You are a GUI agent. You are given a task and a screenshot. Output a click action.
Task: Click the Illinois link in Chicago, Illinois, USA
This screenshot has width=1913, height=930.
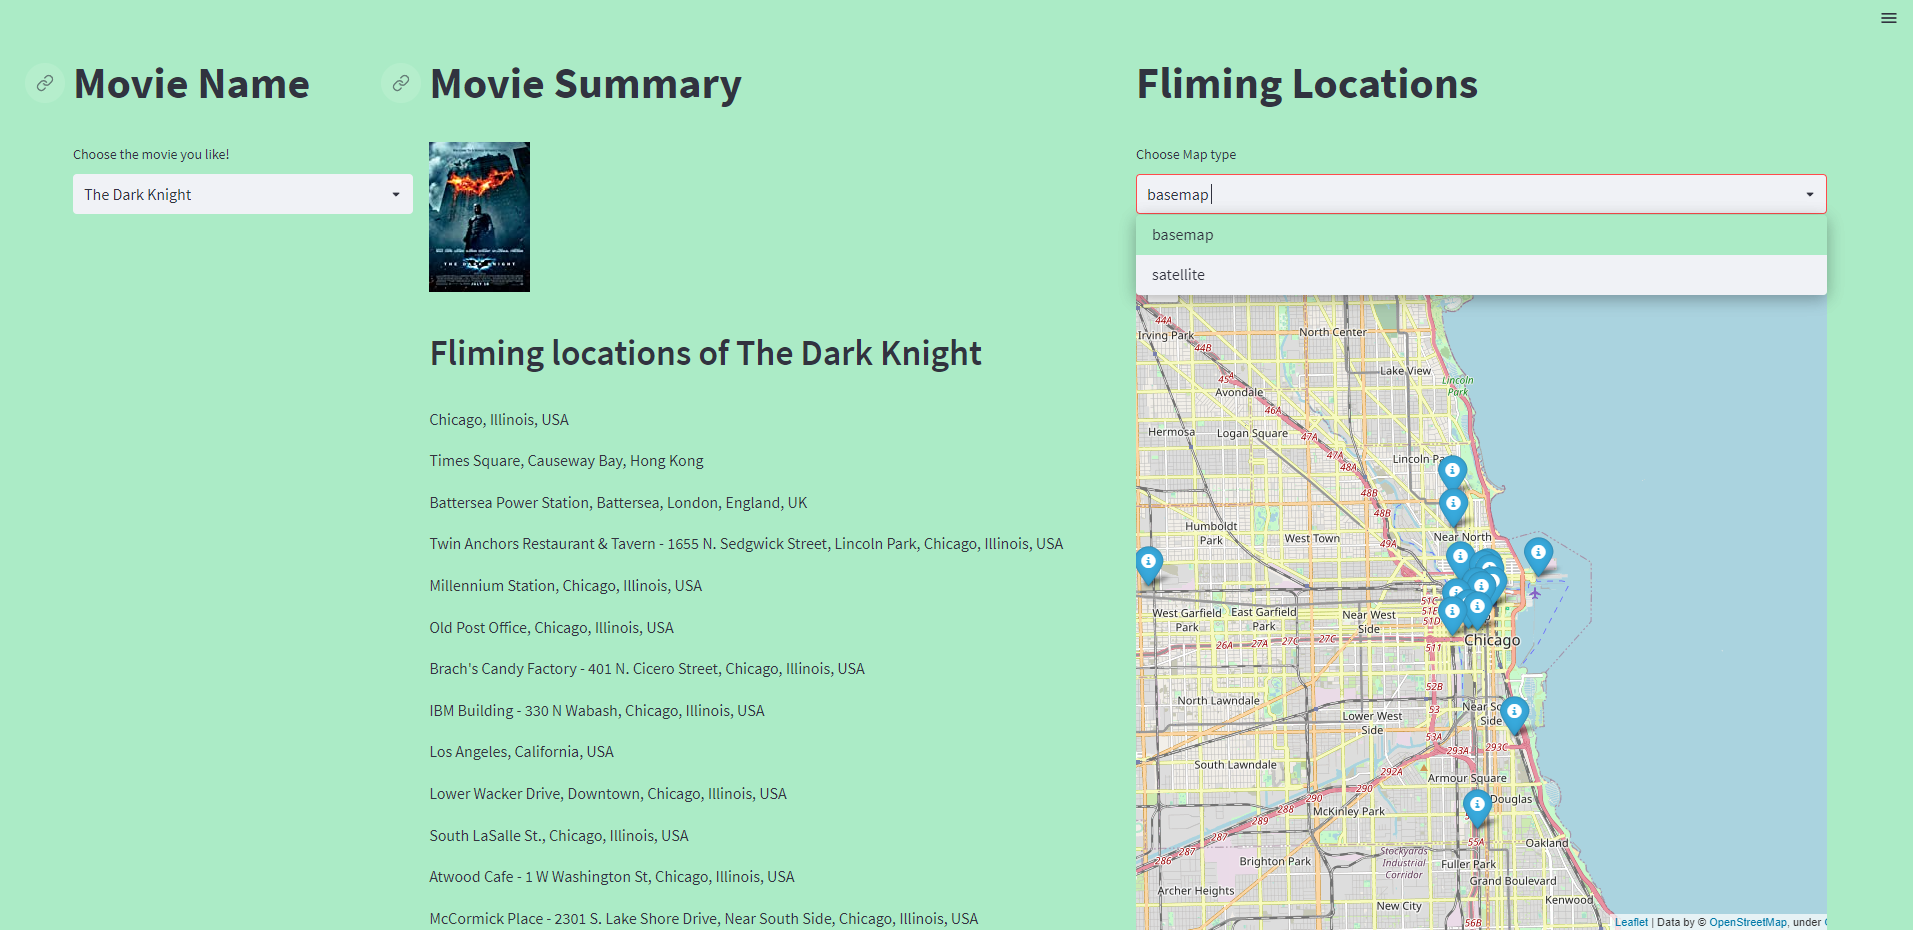pos(511,419)
